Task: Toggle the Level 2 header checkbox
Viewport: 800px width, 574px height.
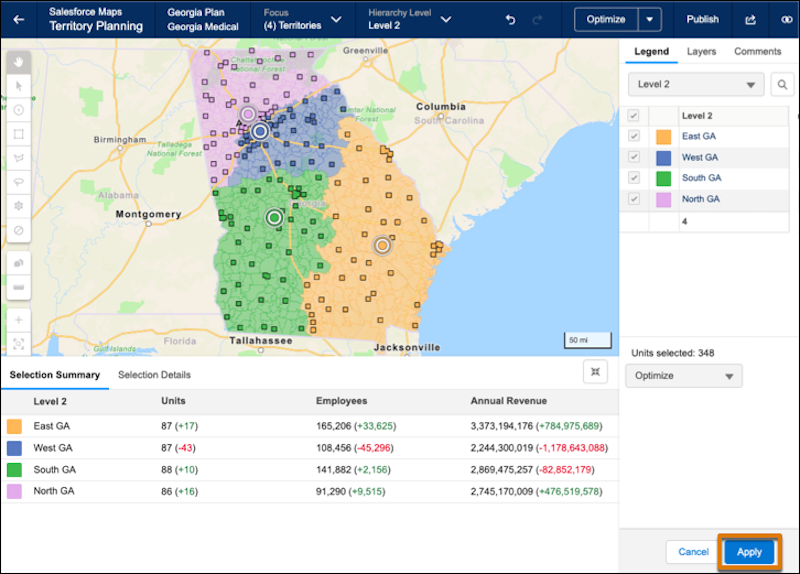Action: (x=633, y=115)
